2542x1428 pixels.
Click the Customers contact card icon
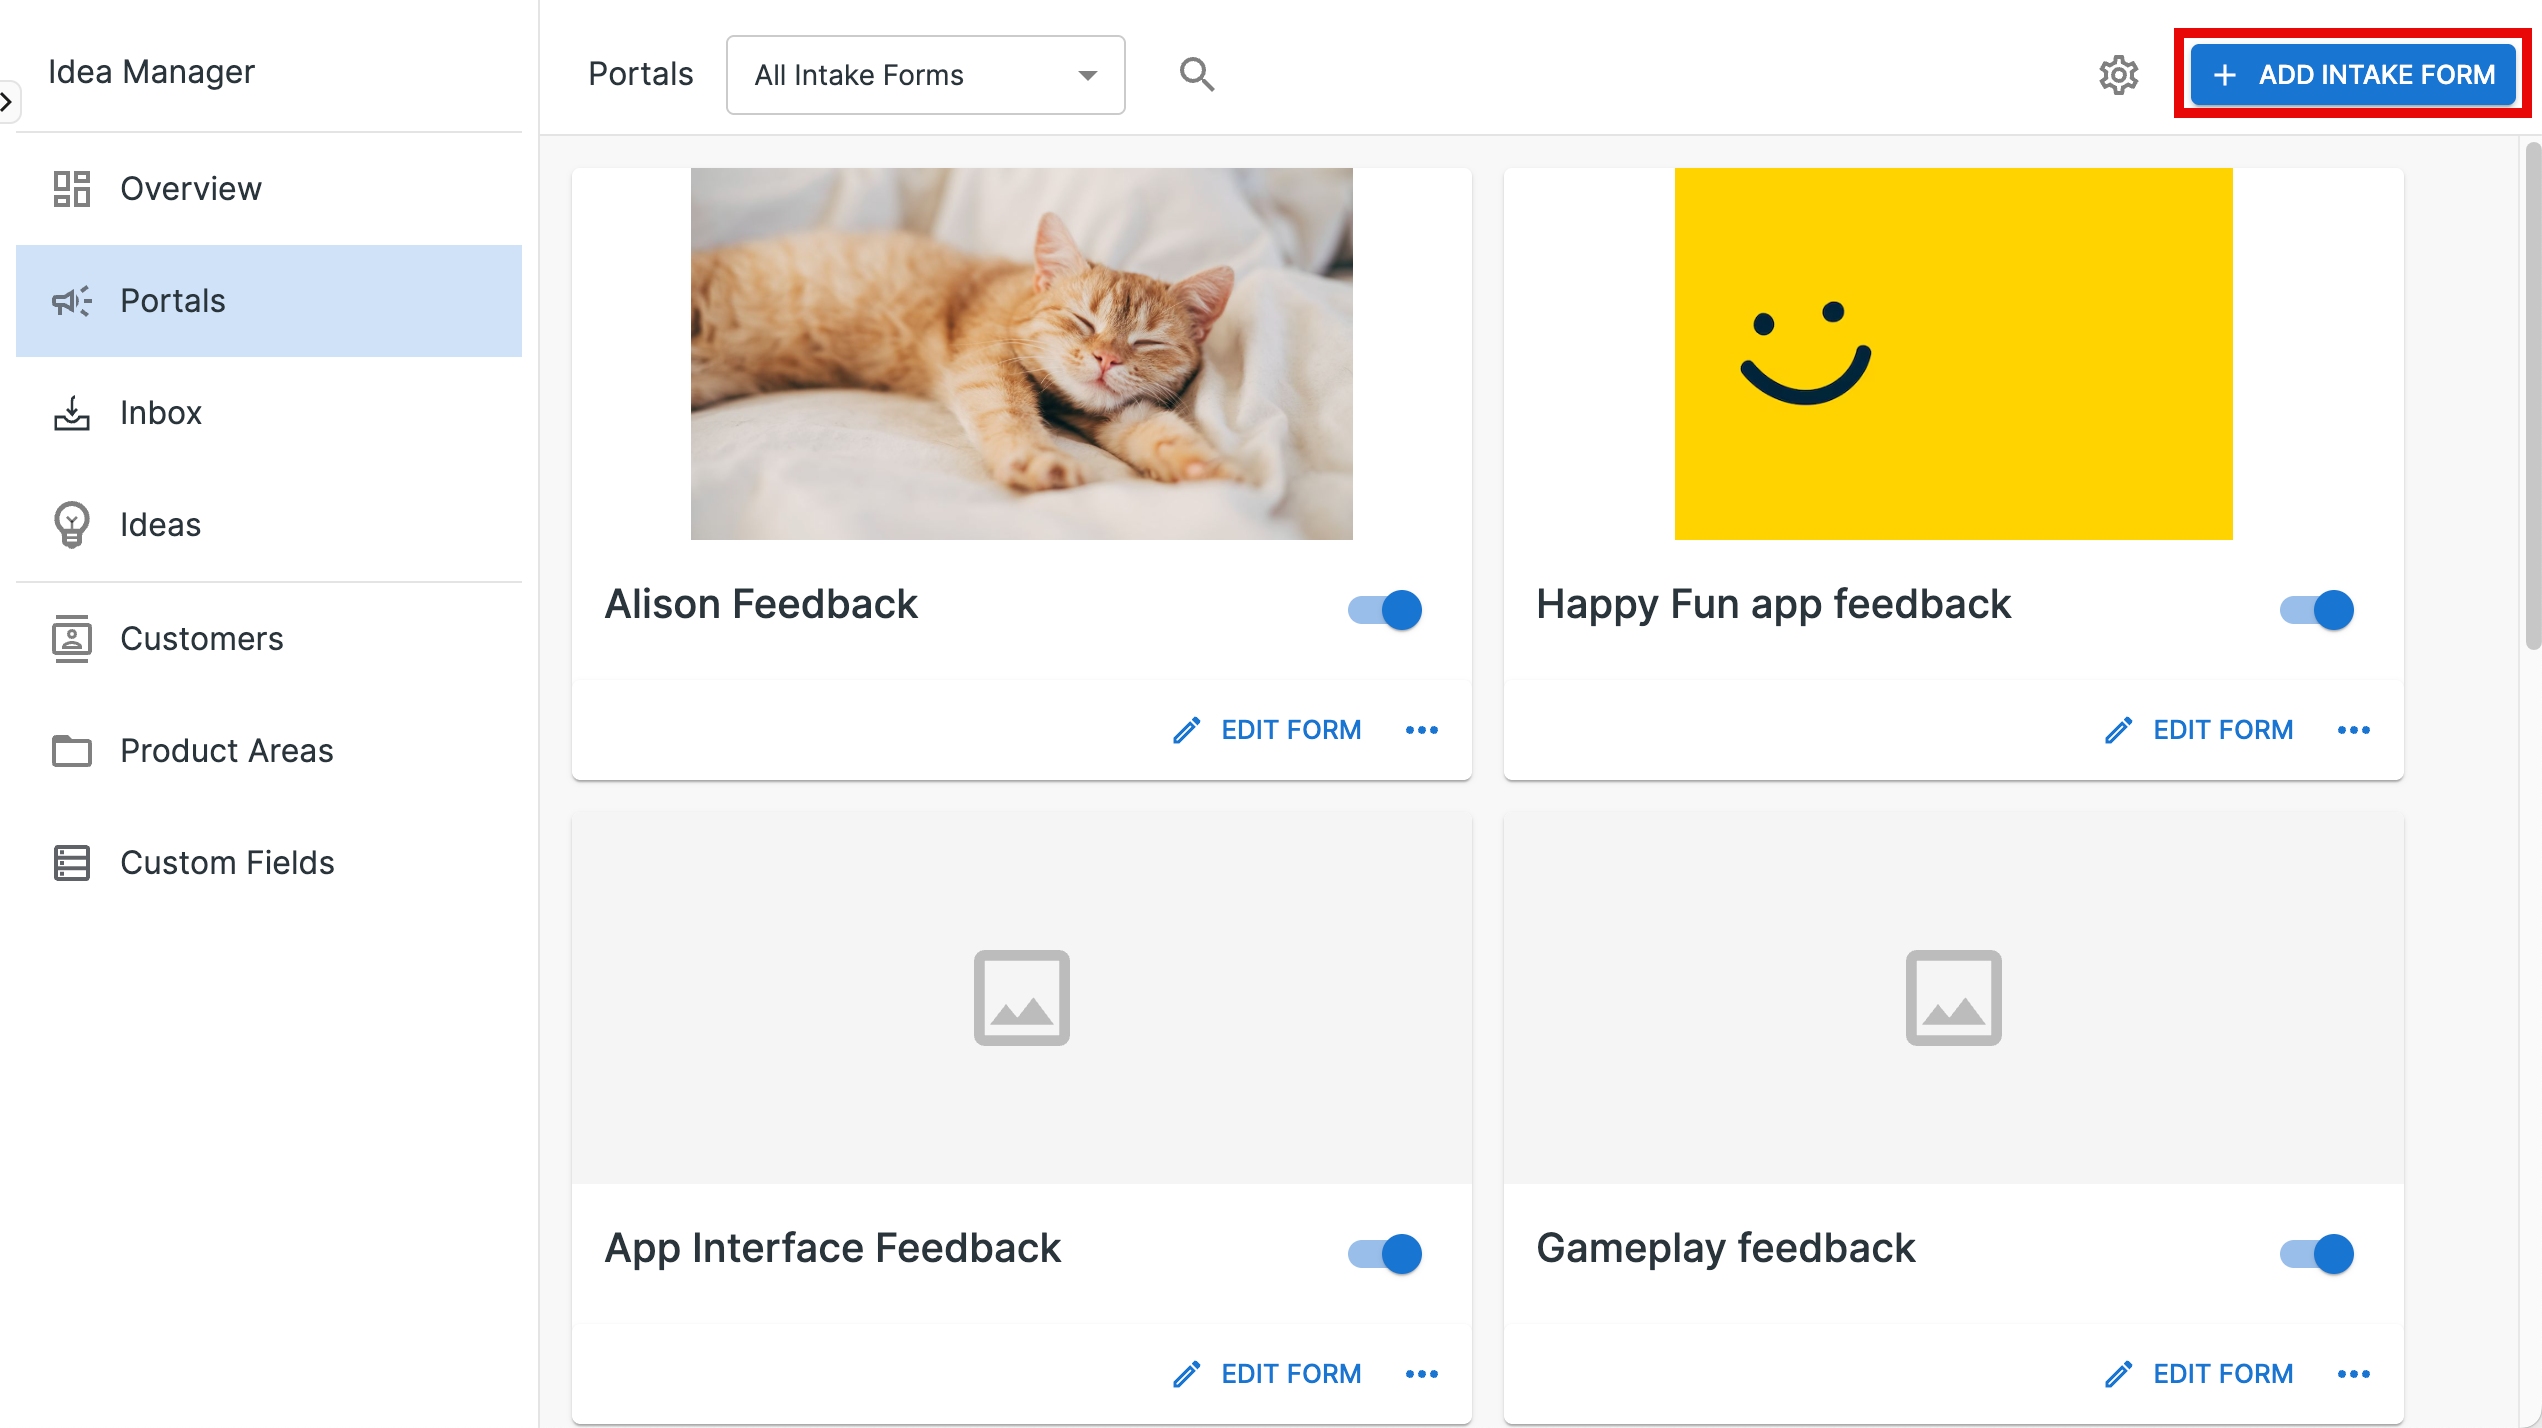70,638
